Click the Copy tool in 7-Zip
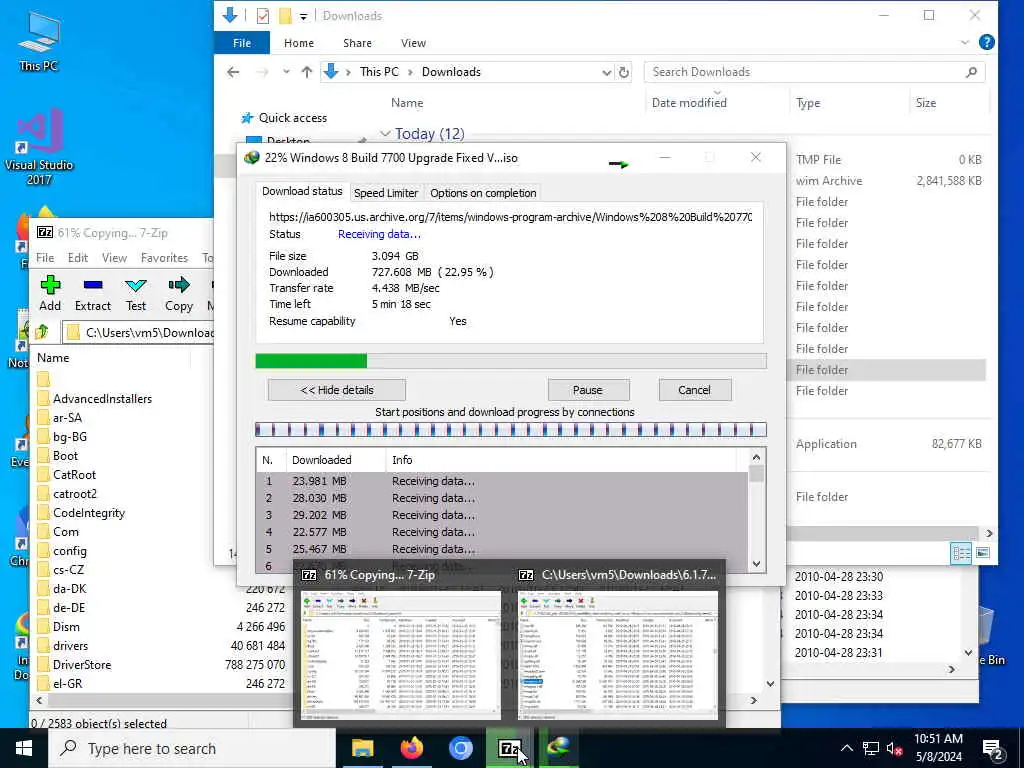Image resolution: width=1024 pixels, height=768 pixels. point(178,293)
